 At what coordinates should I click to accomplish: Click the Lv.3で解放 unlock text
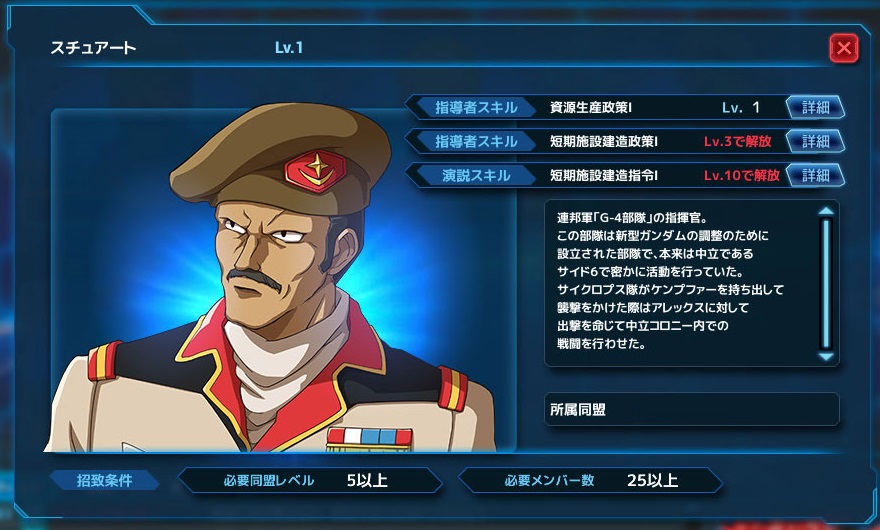pos(737,141)
